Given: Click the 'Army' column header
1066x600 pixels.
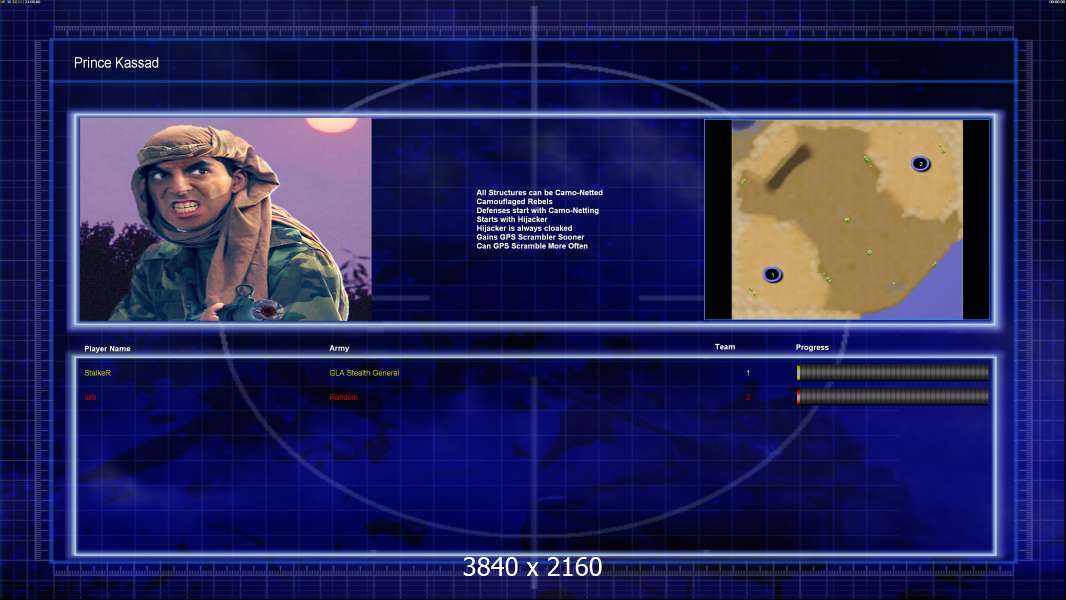Looking at the screenshot, I should pos(339,348).
